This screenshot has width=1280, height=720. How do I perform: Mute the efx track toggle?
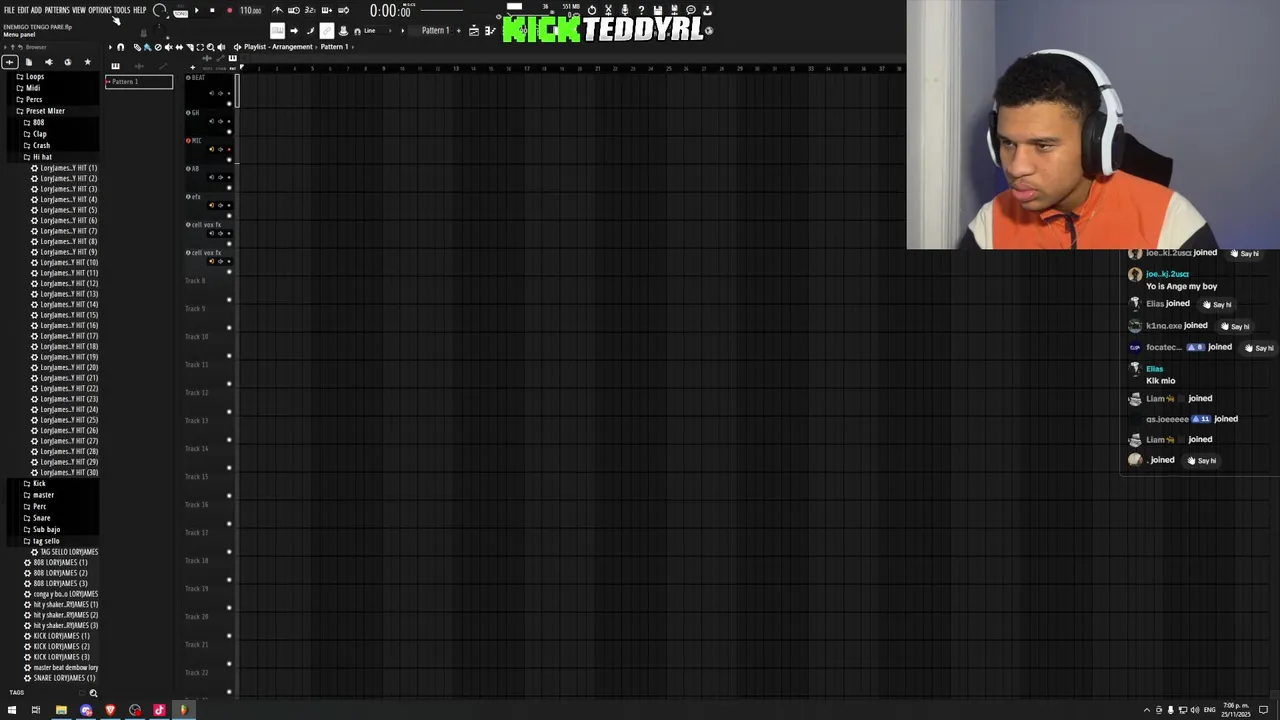pyautogui.click(x=228, y=214)
